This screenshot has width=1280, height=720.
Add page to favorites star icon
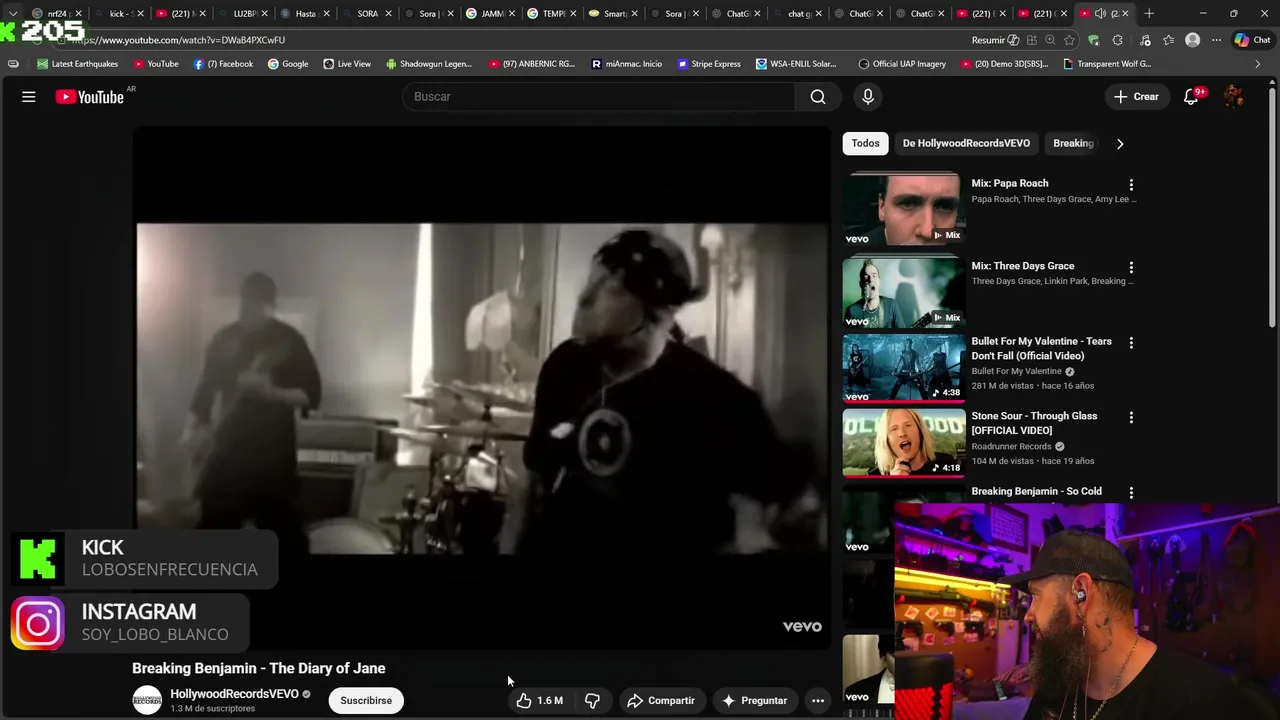pyautogui.click(x=1069, y=40)
